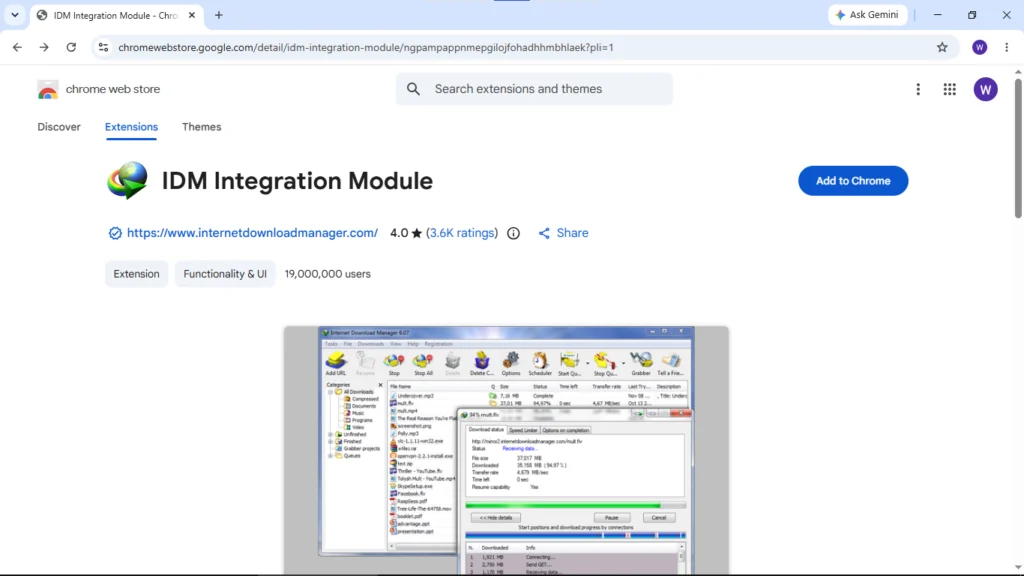Click the ratings info icon
This screenshot has height=576, width=1024.
[513, 233]
